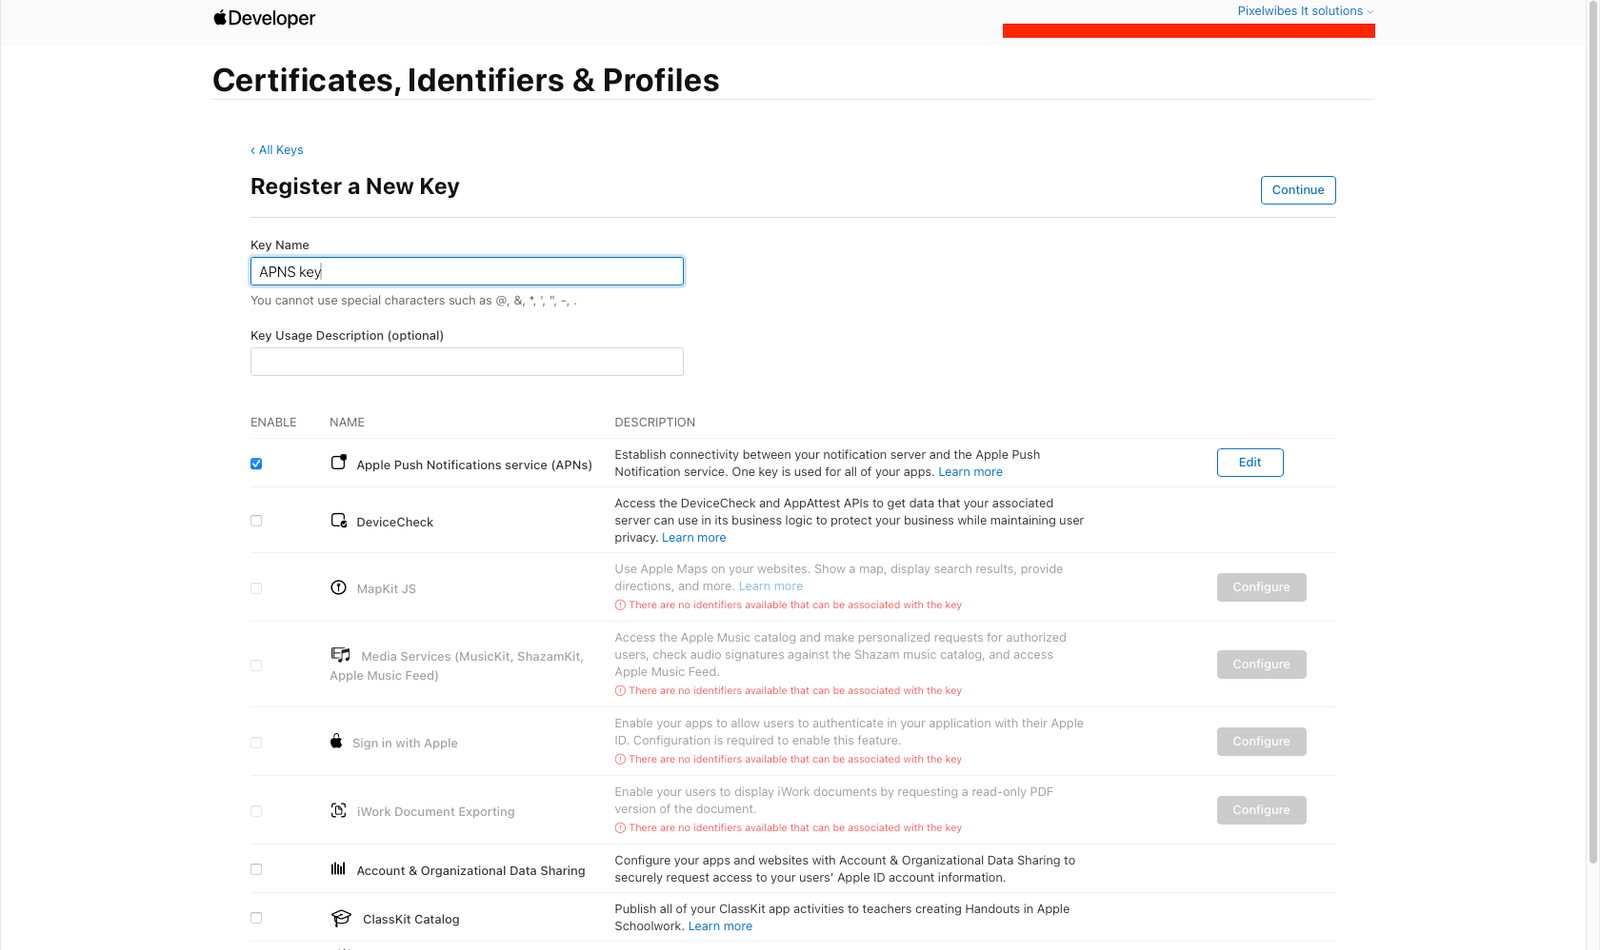Expand the Pixelwibes It solutions account menu
1600x950 pixels.
point(1305,11)
